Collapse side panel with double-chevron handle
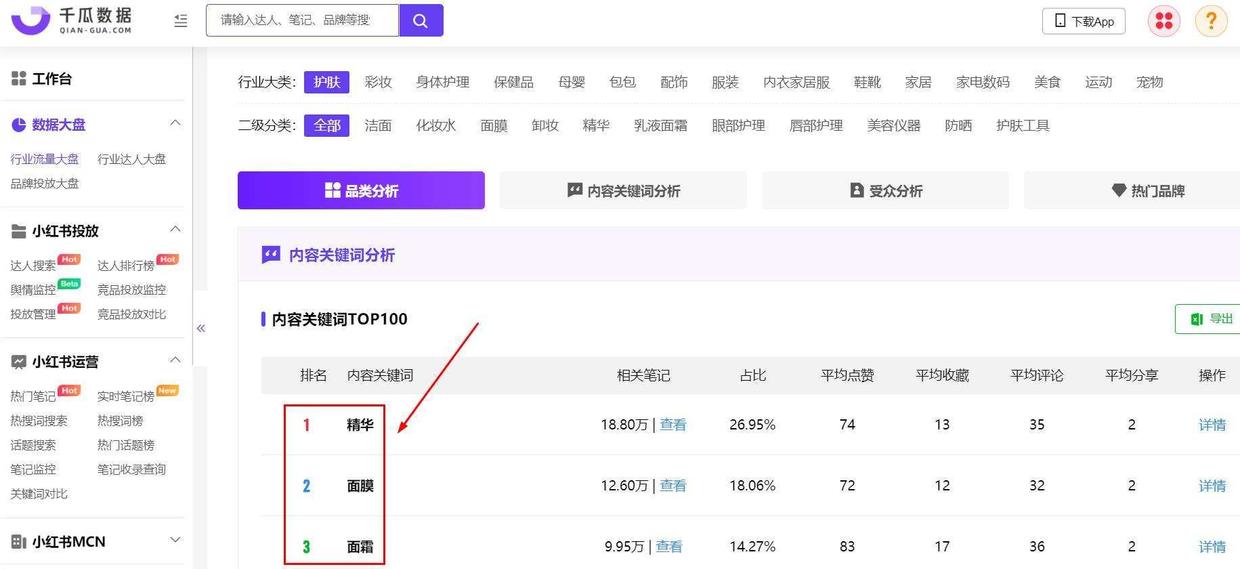 [x=201, y=328]
